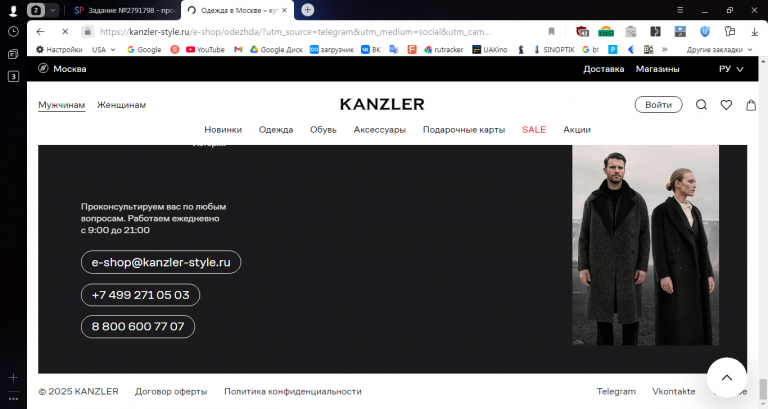Expand the USA bookmarks folder
Screen dimensions: 768x409
tap(104, 49)
